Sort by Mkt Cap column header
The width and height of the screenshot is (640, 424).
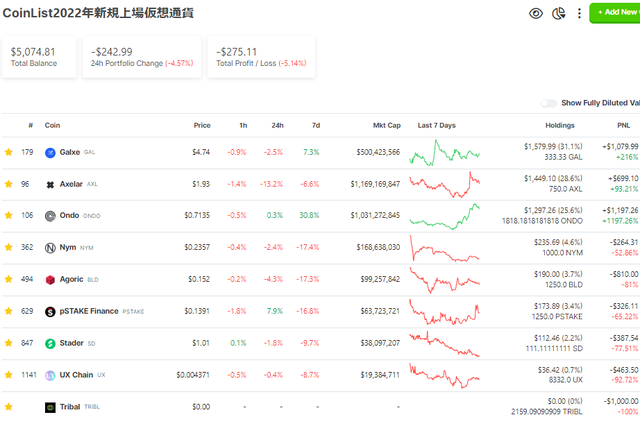(x=387, y=125)
